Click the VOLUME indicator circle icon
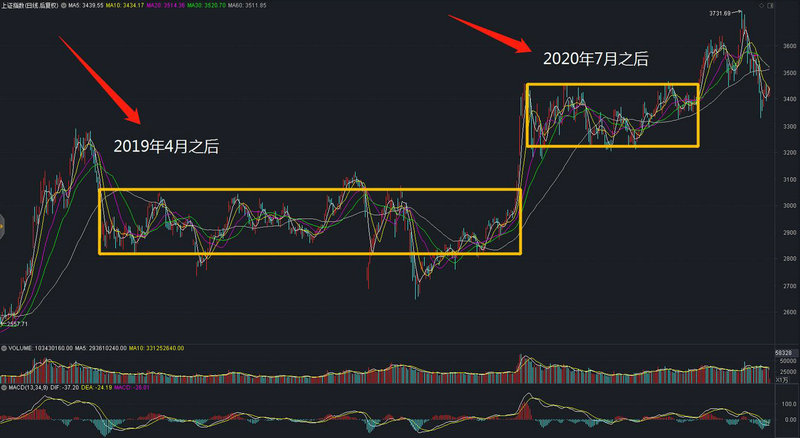The image size is (800, 438). point(4,347)
